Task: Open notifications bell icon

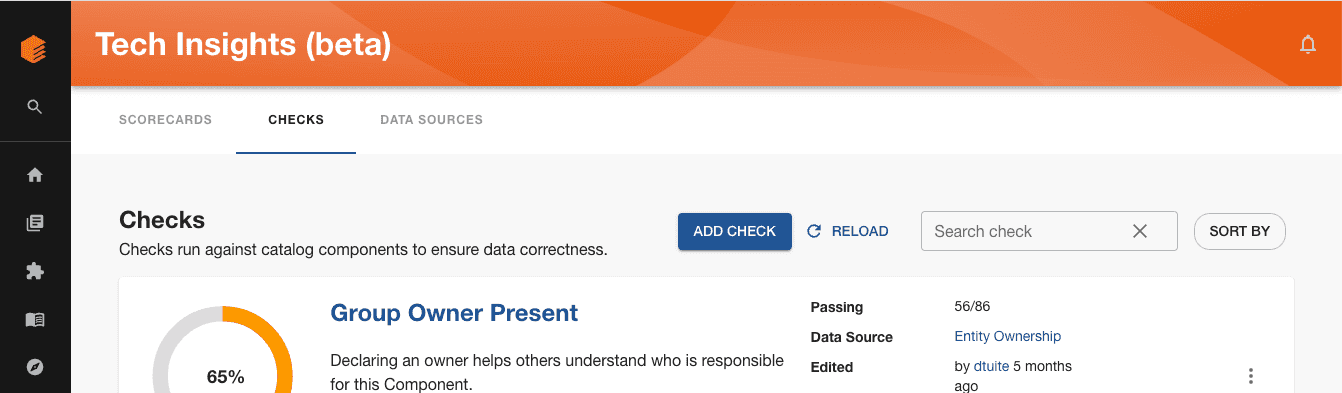Action: 1307,44
